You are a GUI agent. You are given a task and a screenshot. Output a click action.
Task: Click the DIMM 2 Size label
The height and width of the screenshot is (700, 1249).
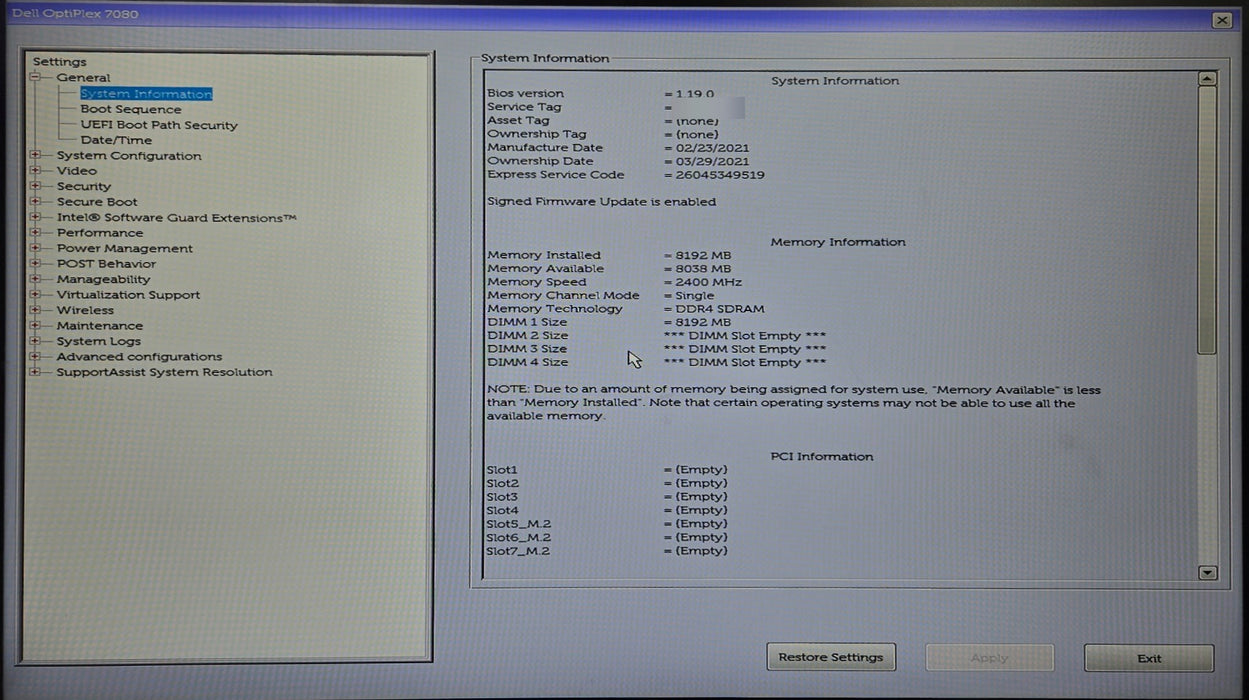527,336
